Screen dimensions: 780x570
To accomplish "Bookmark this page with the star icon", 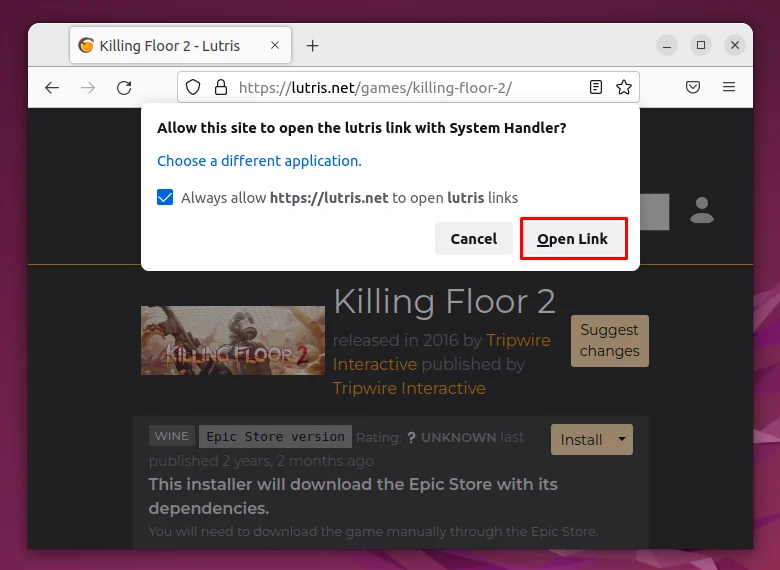I will (x=624, y=87).
